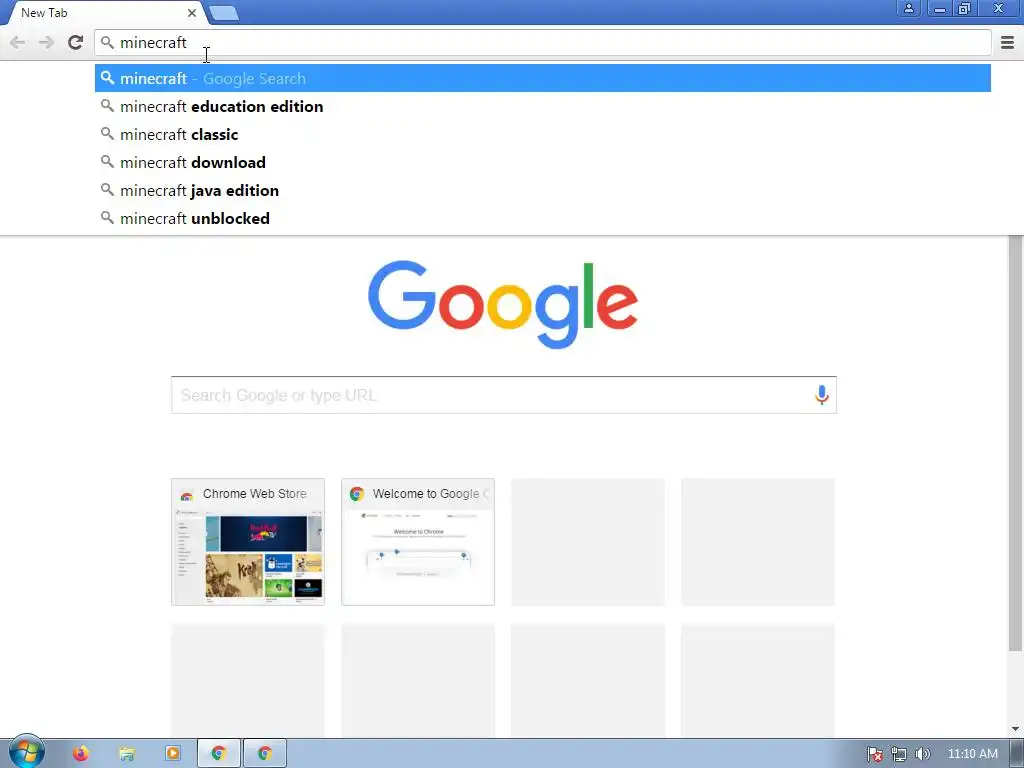Close the Chrome window
1024x768 pixels.
click(998, 8)
